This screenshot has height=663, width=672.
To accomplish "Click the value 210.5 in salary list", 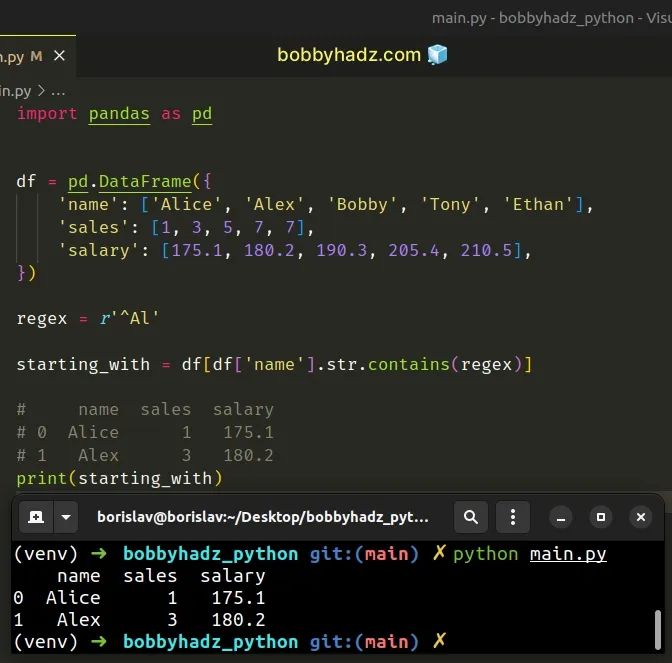I will coord(486,250).
